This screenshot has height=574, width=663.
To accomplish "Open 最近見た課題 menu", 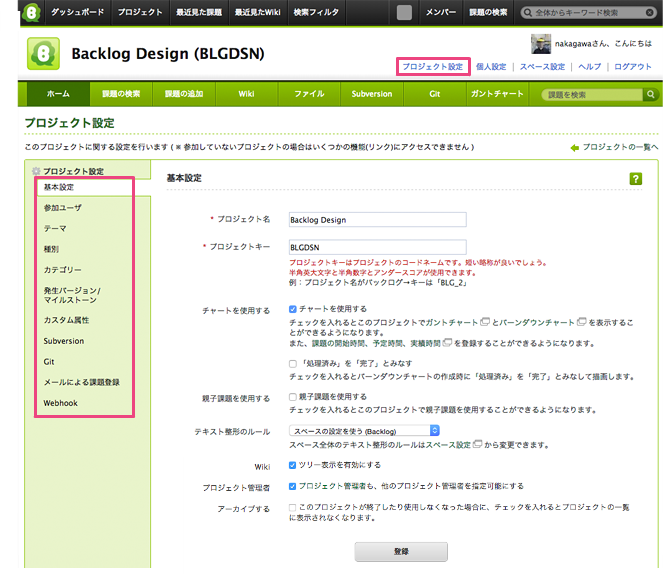I will (199, 12).
